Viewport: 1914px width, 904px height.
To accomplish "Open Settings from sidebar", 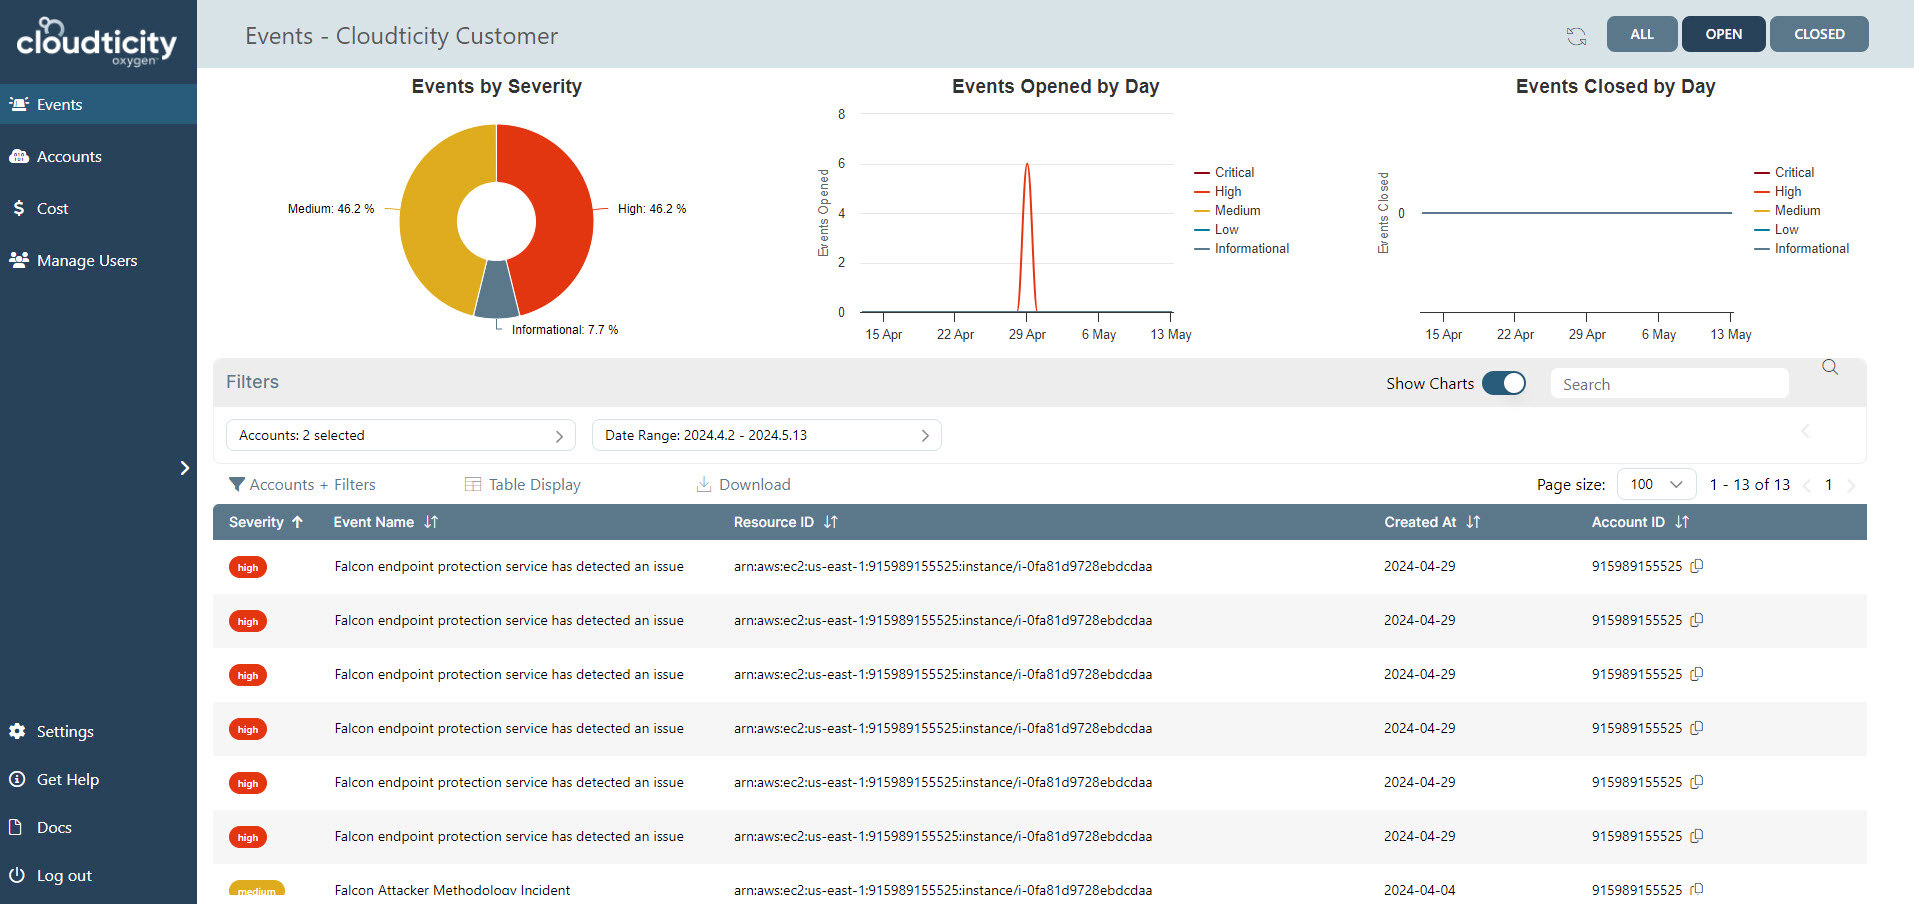I will click(x=65, y=731).
